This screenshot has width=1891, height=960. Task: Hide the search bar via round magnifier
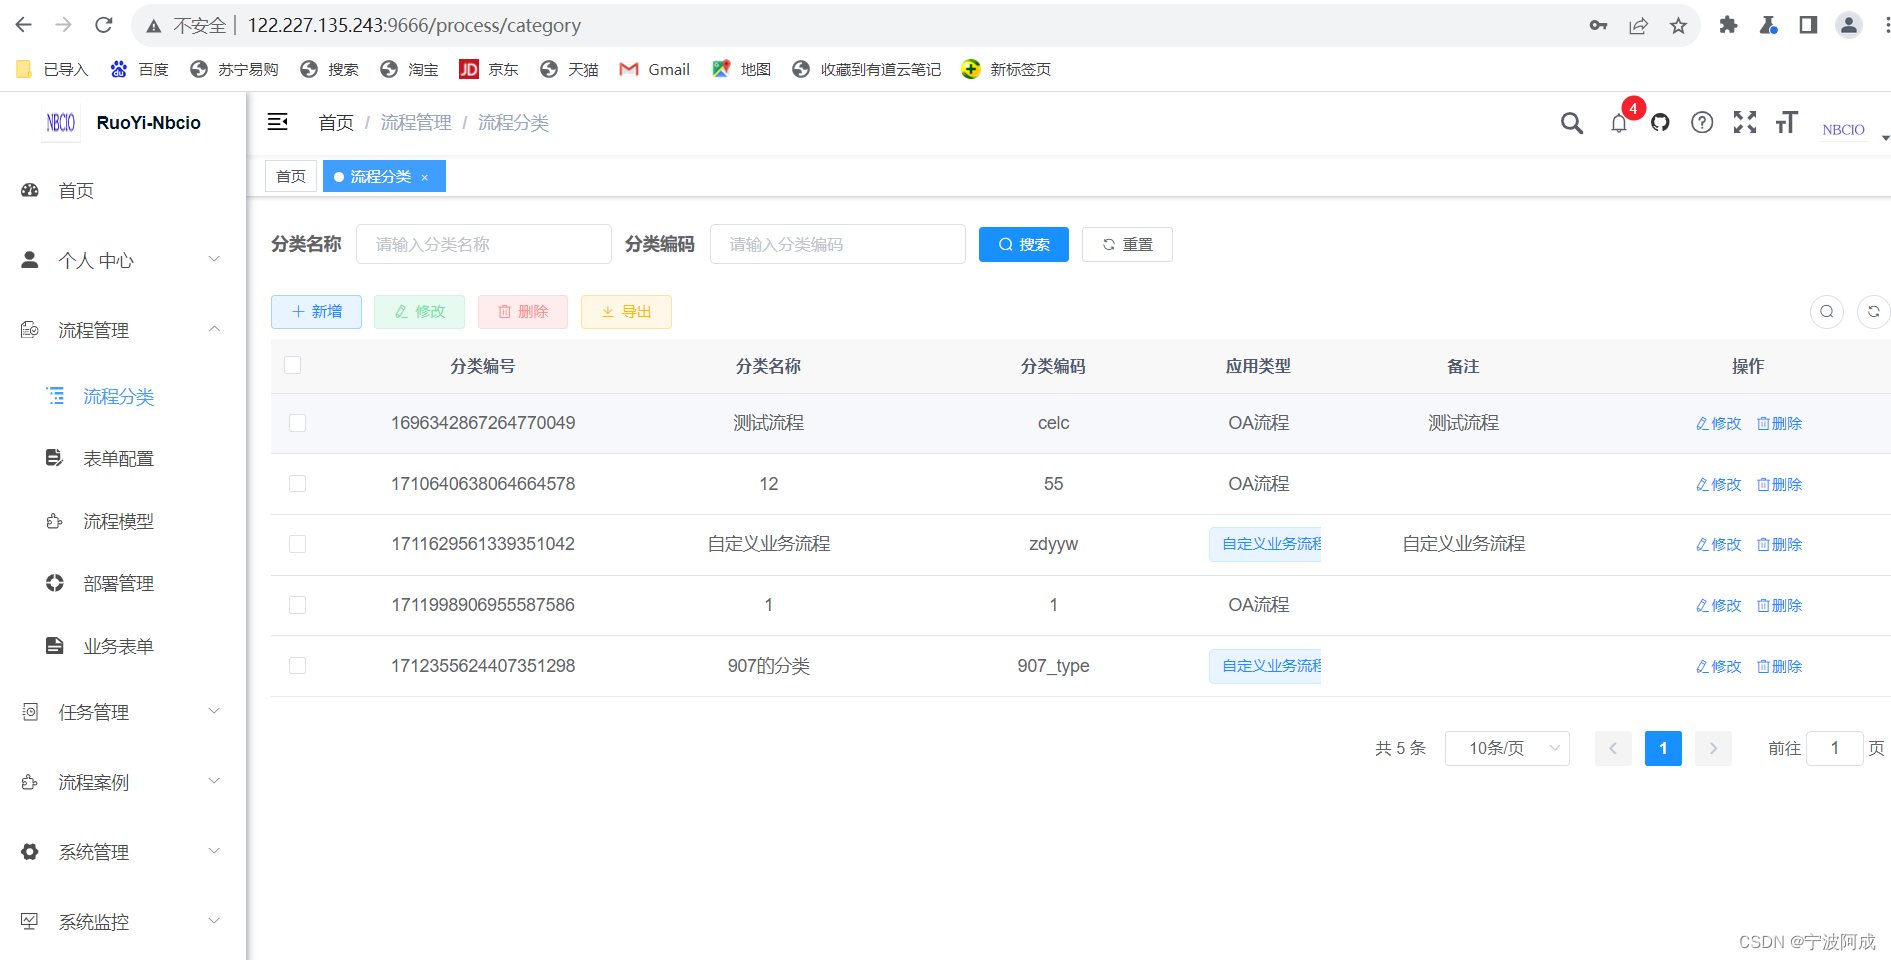click(1827, 312)
